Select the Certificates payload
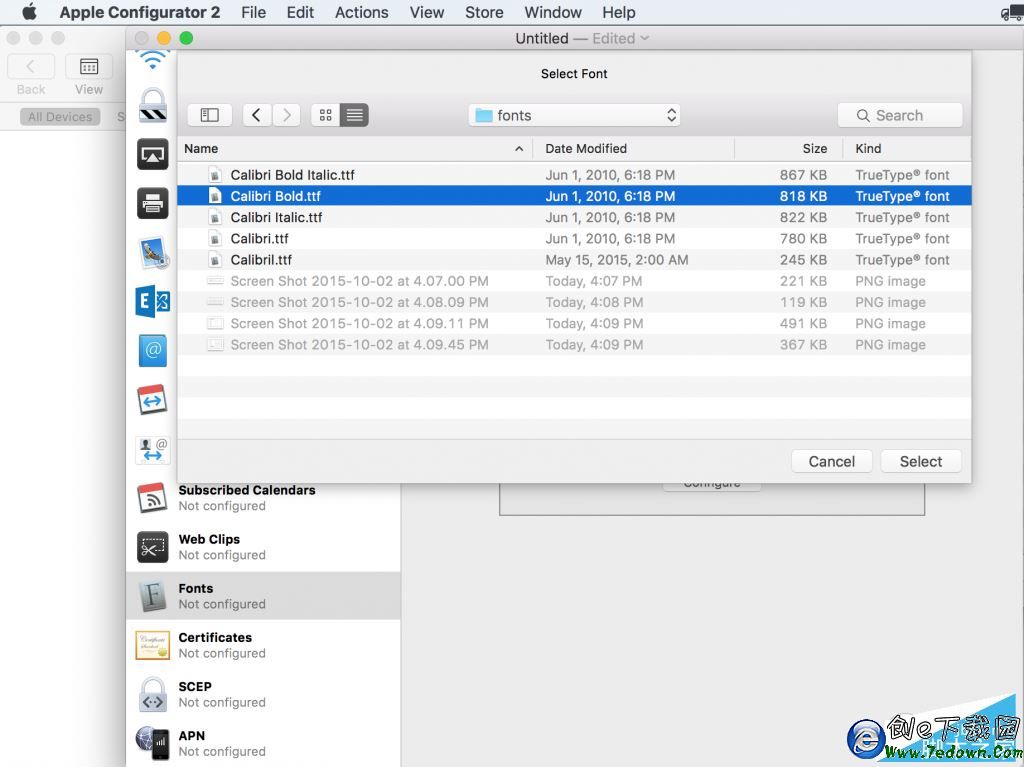The width and height of the screenshot is (1024, 767). pyautogui.click(x=215, y=645)
